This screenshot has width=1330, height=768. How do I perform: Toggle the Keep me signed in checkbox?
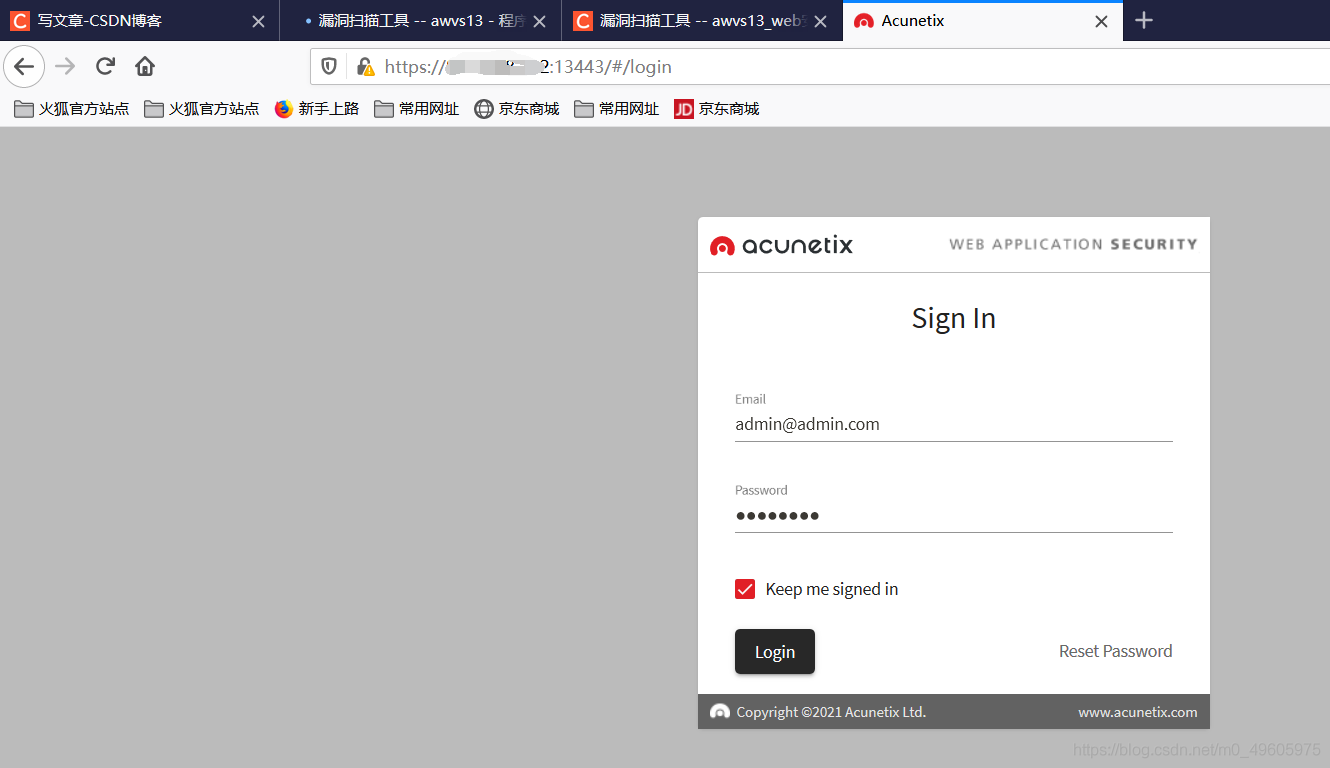point(745,589)
